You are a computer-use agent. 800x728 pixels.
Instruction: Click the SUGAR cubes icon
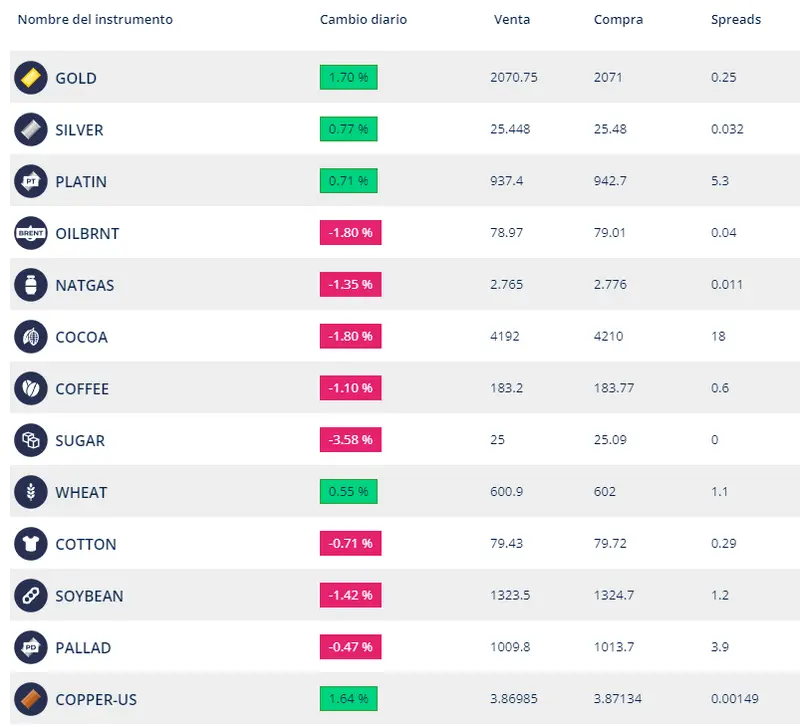31,440
